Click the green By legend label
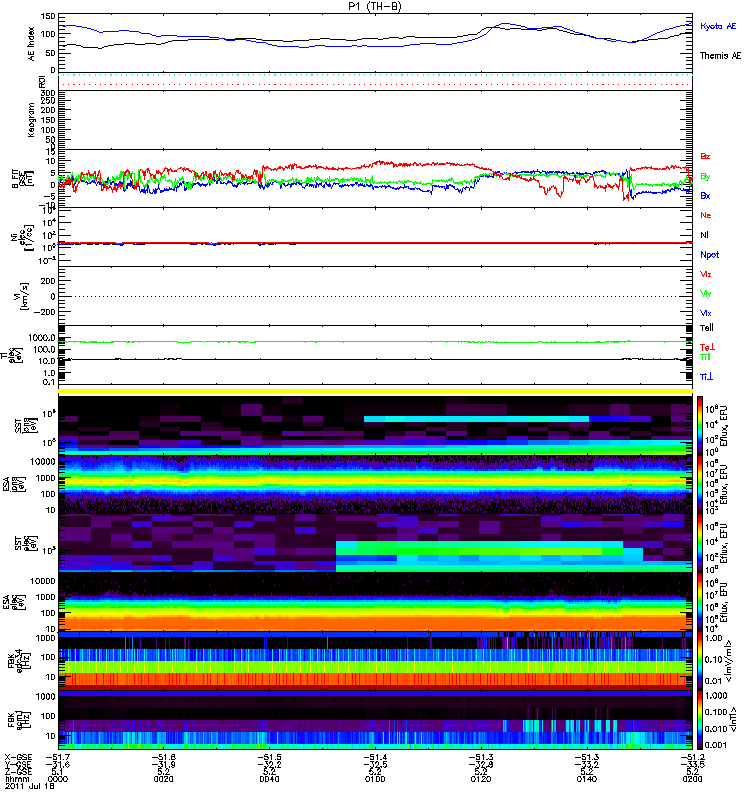 click(x=705, y=177)
